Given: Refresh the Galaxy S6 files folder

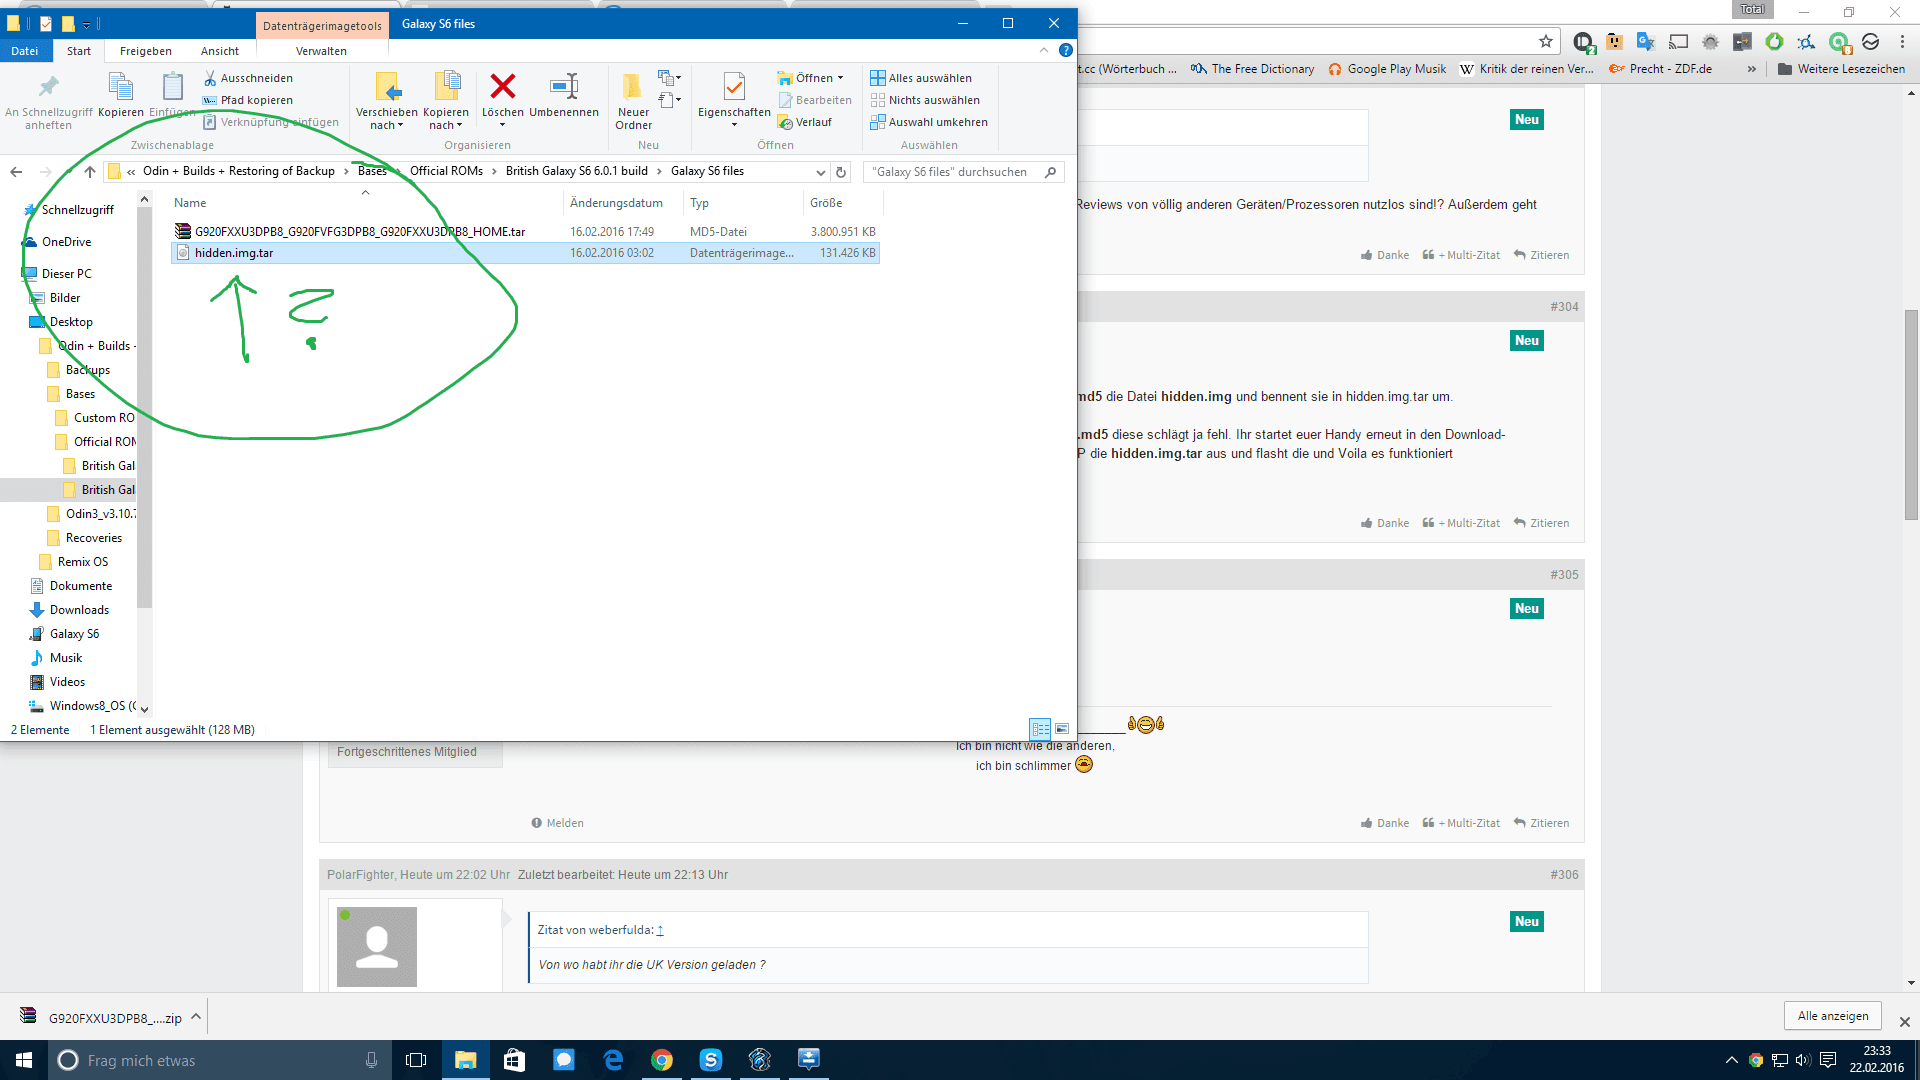Looking at the screenshot, I should 841,172.
